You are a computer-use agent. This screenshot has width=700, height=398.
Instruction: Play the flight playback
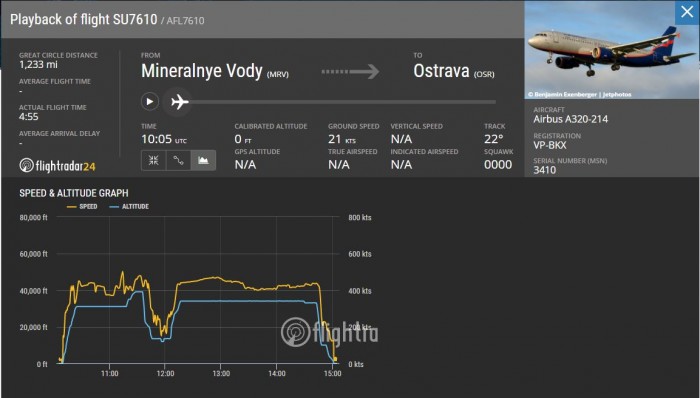pyautogui.click(x=150, y=102)
